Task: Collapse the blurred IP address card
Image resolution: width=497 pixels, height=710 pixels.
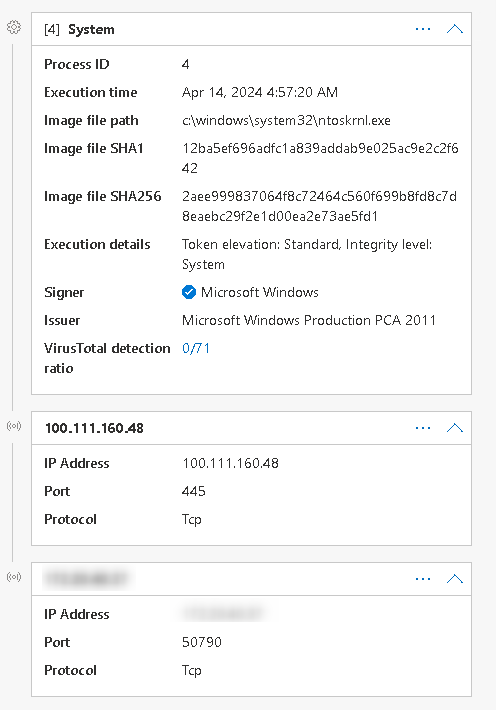Action: (x=454, y=579)
